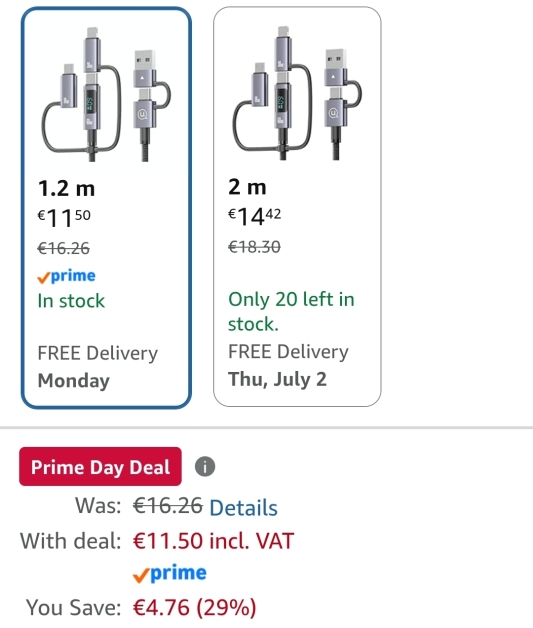
Task: Choose the 2 m length option
Action: [297, 207]
